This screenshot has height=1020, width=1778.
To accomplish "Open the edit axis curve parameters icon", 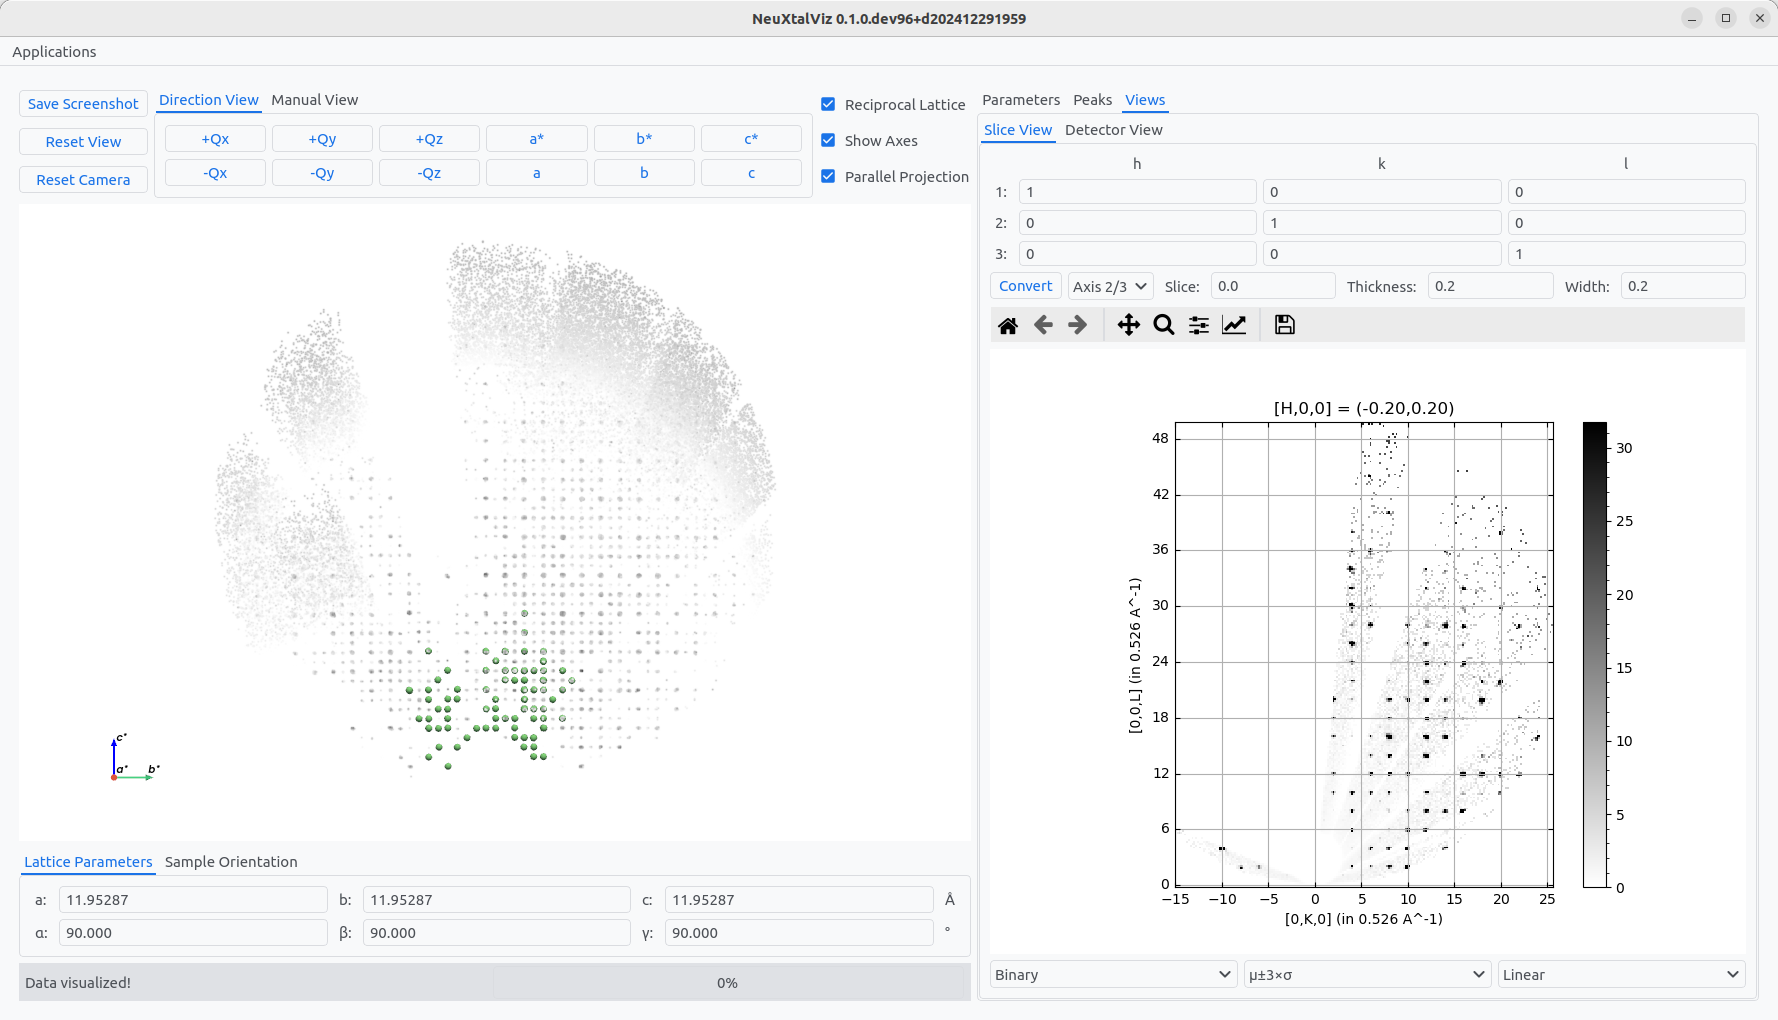I will (x=1234, y=325).
